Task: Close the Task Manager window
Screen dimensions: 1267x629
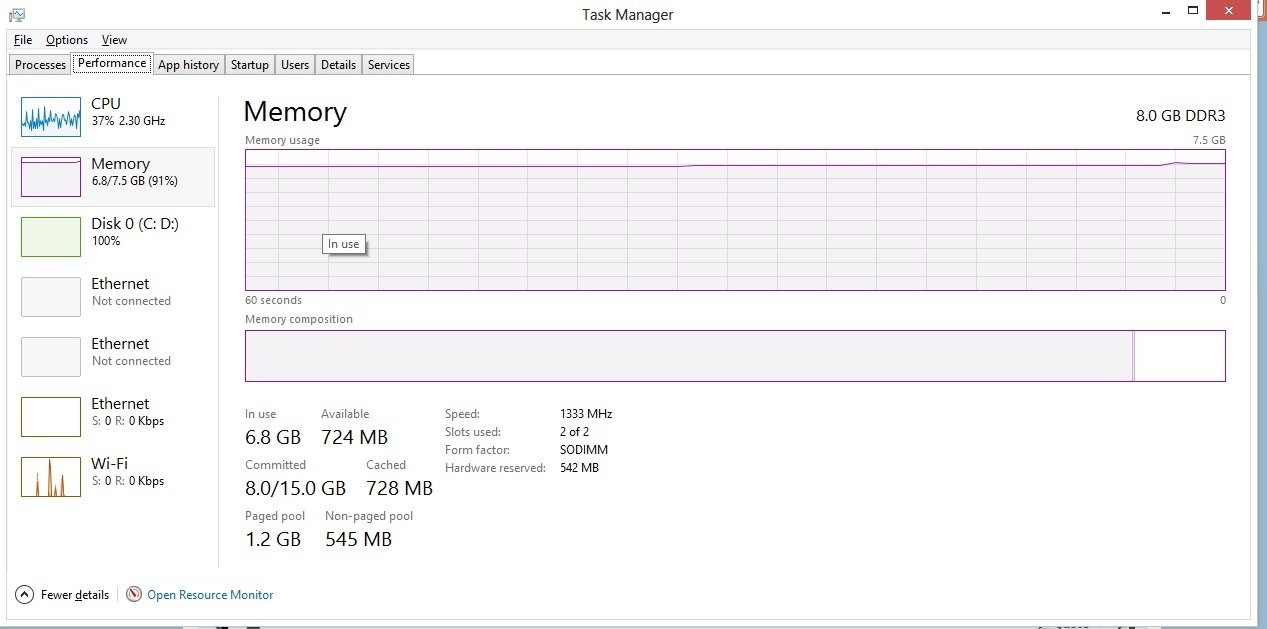Action: (x=1230, y=10)
